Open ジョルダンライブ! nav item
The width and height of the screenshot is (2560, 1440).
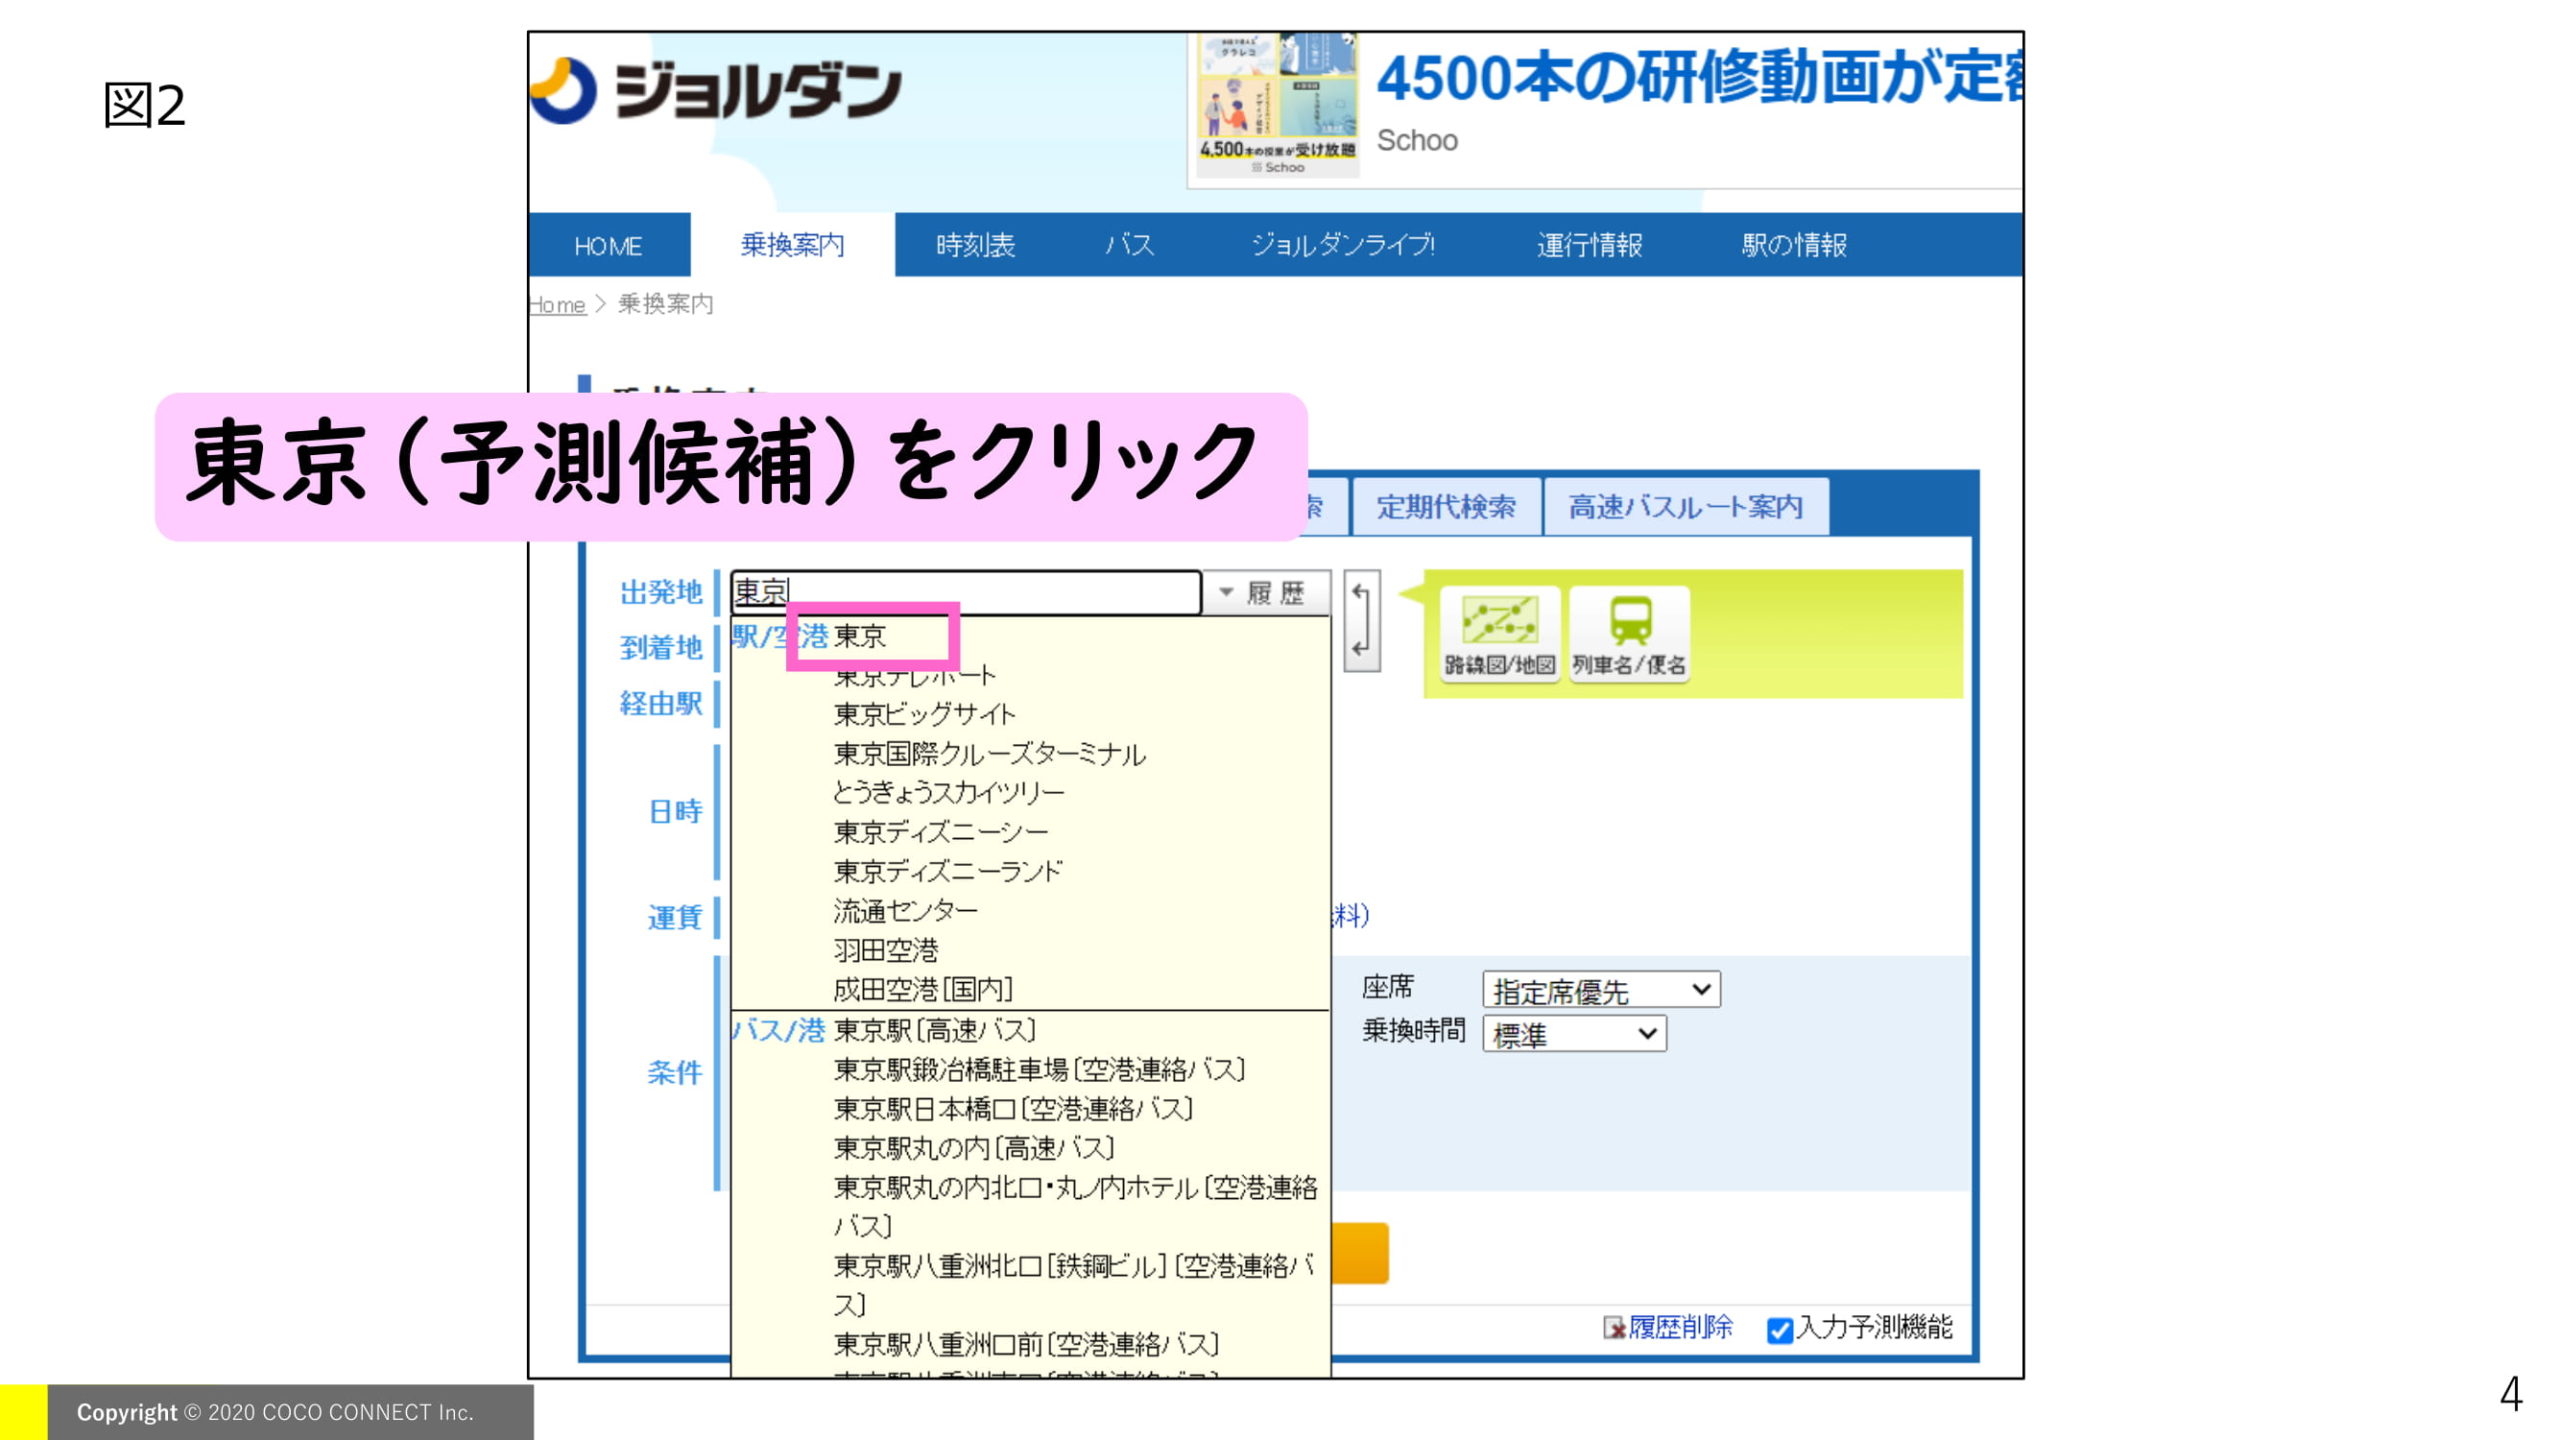(x=1343, y=245)
